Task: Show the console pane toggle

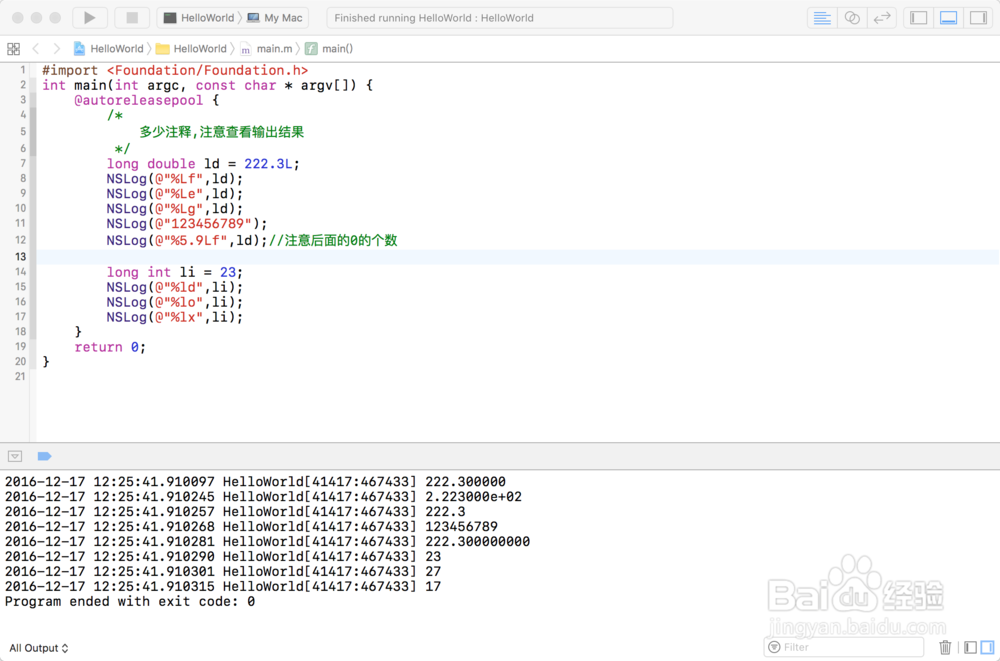Action: tap(987, 647)
